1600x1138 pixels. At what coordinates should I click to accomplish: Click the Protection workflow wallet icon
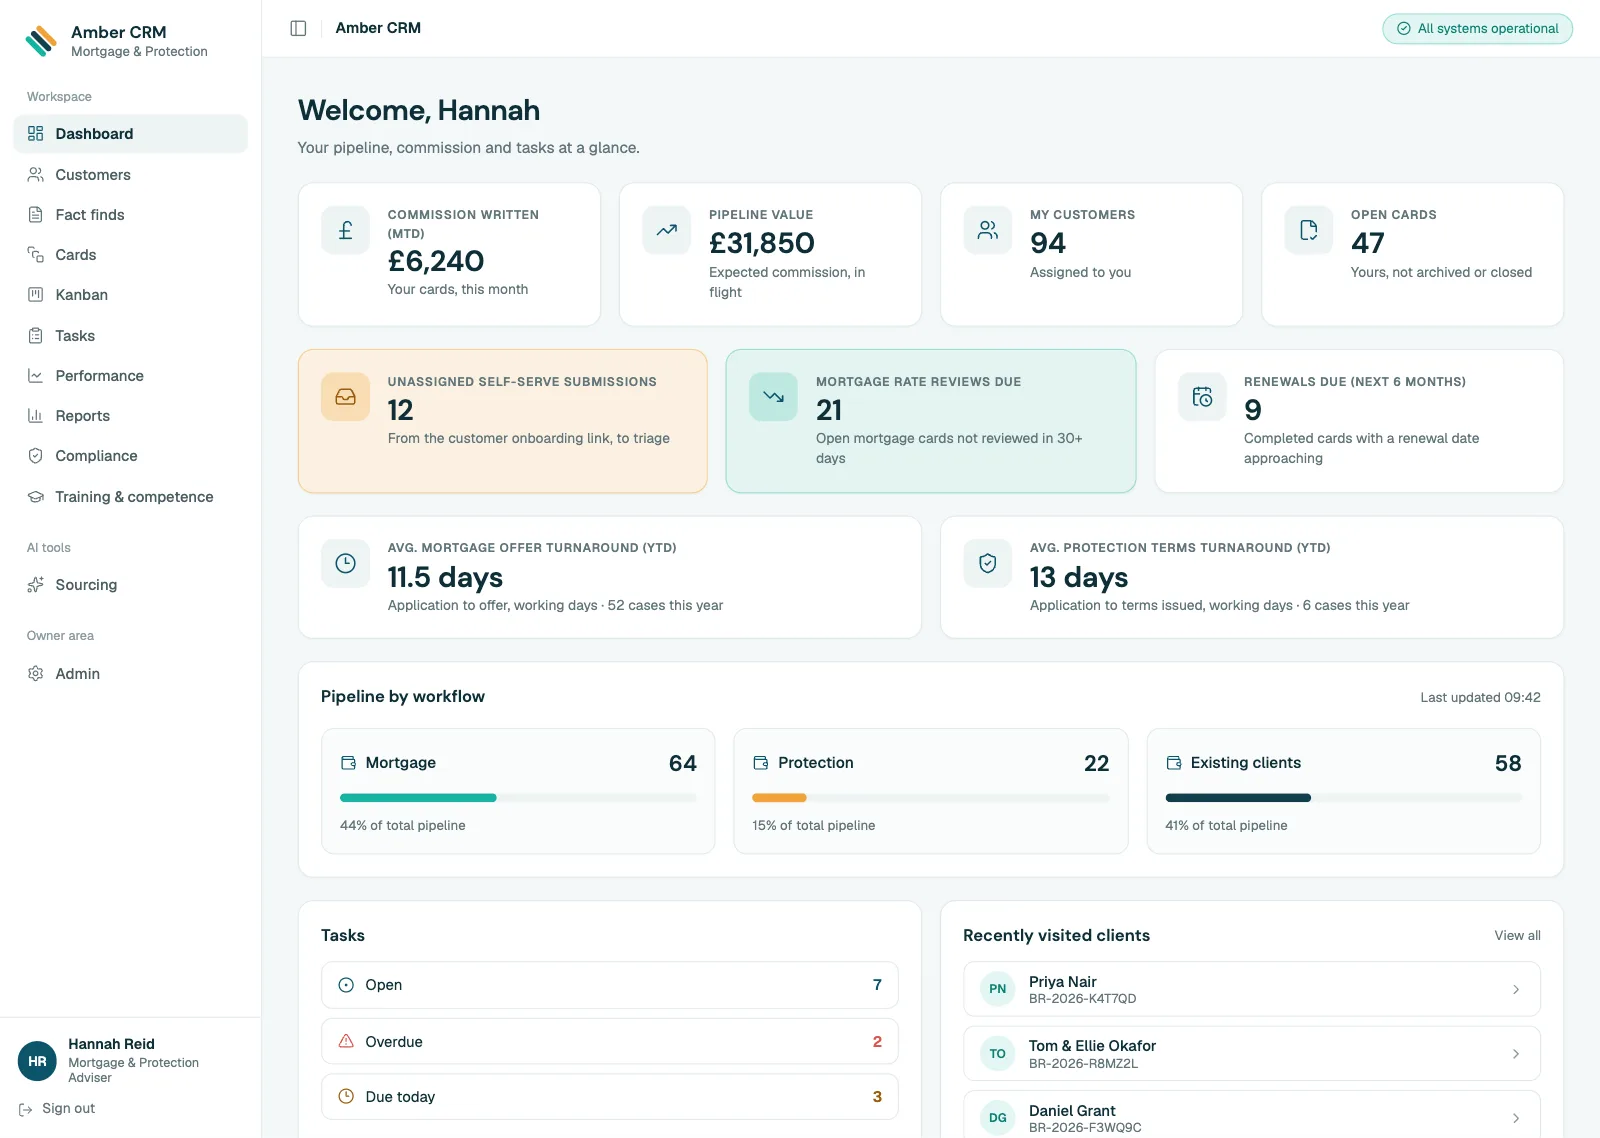tap(760, 763)
